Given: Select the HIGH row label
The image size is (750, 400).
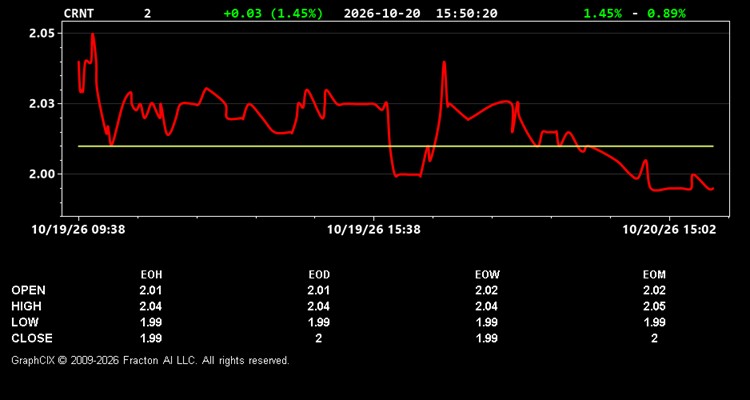Looking at the screenshot, I should pyautogui.click(x=26, y=306).
